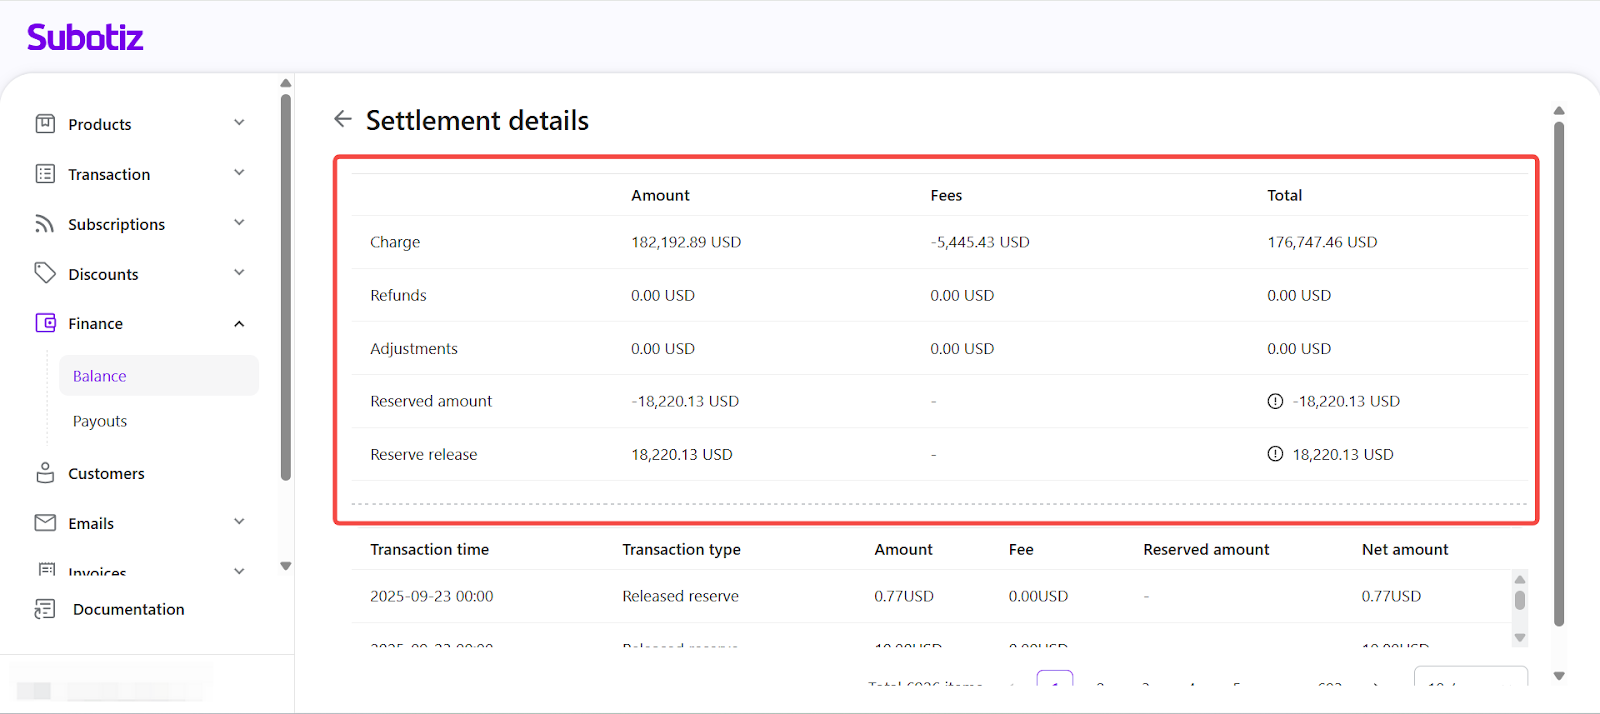Open the Documentation link
Viewport: 1600px width, 714px height.
(x=128, y=609)
